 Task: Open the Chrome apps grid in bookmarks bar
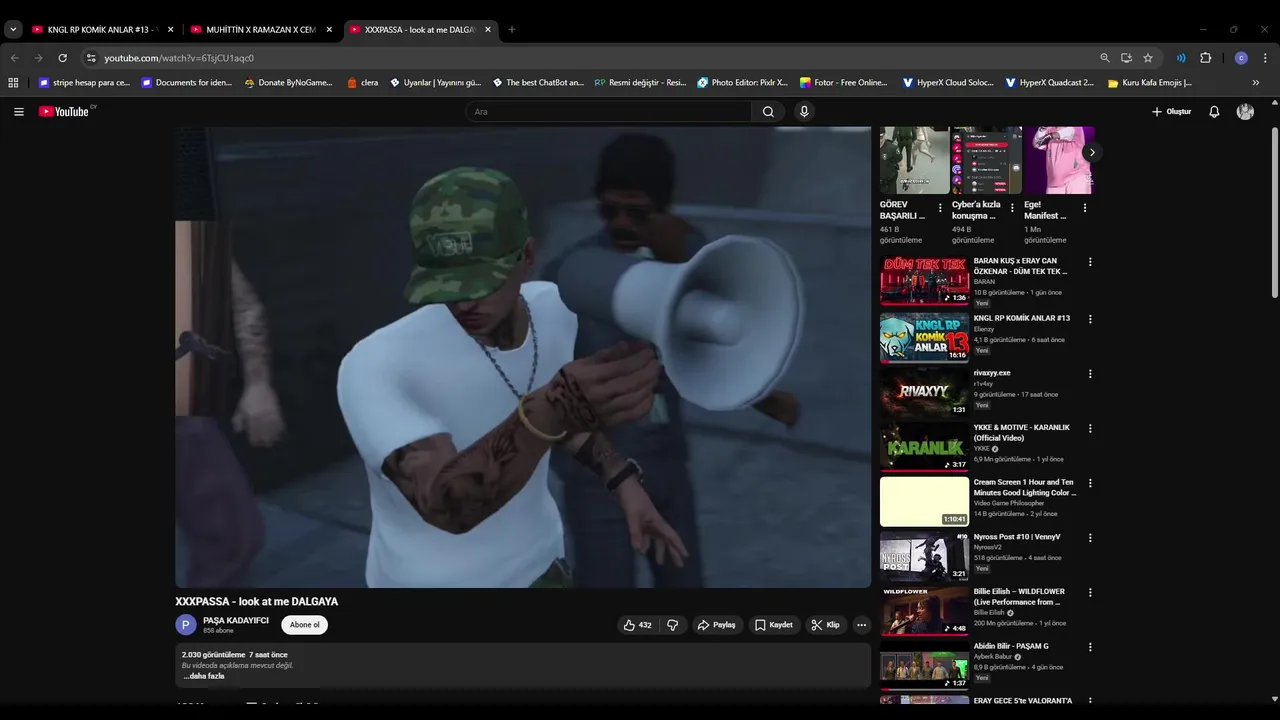pos(13,83)
